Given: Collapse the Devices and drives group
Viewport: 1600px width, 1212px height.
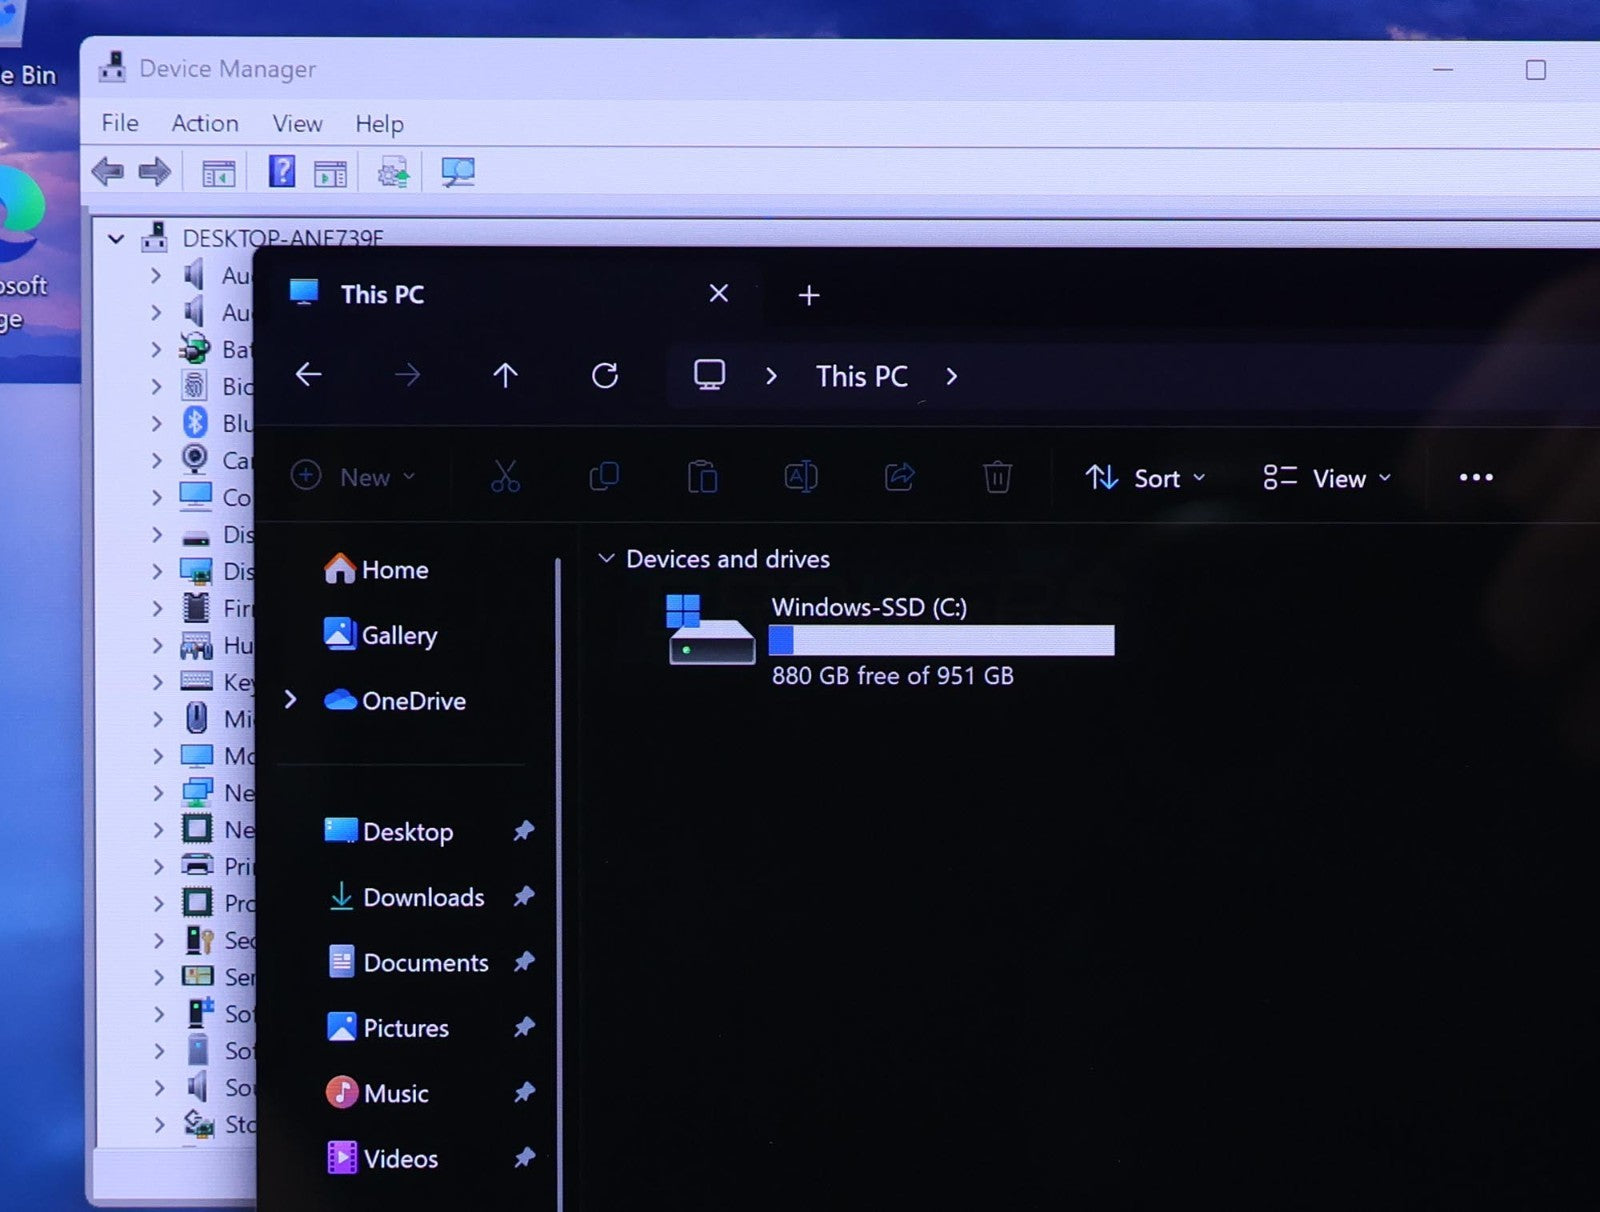Looking at the screenshot, I should [x=605, y=558].
